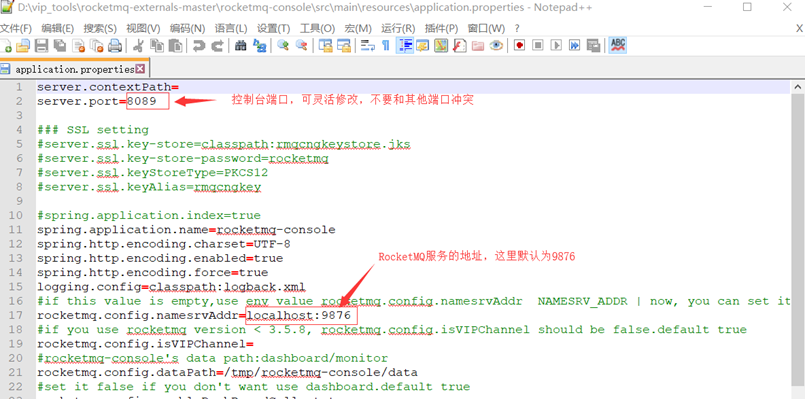Image resolution: width=805 pixels, height=399 pixels.
Task: Play back the recorded macro icon
Action: 556,46
